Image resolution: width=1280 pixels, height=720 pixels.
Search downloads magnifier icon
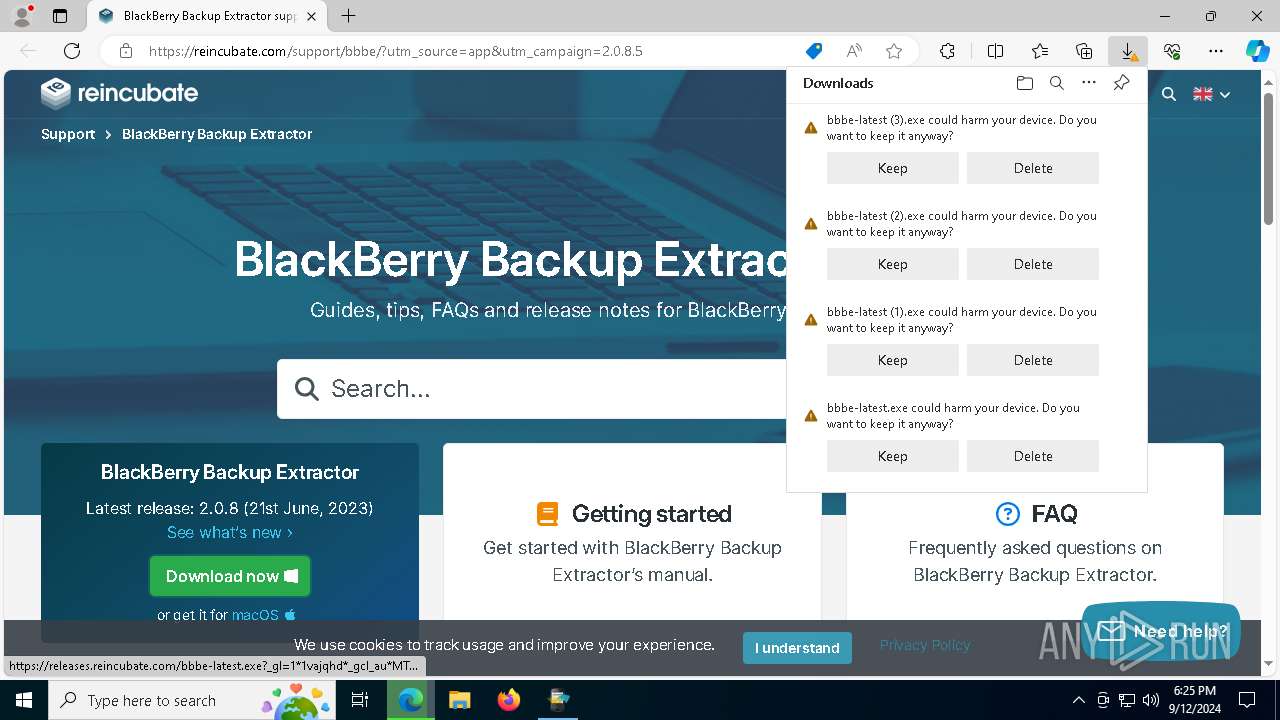1057,83
